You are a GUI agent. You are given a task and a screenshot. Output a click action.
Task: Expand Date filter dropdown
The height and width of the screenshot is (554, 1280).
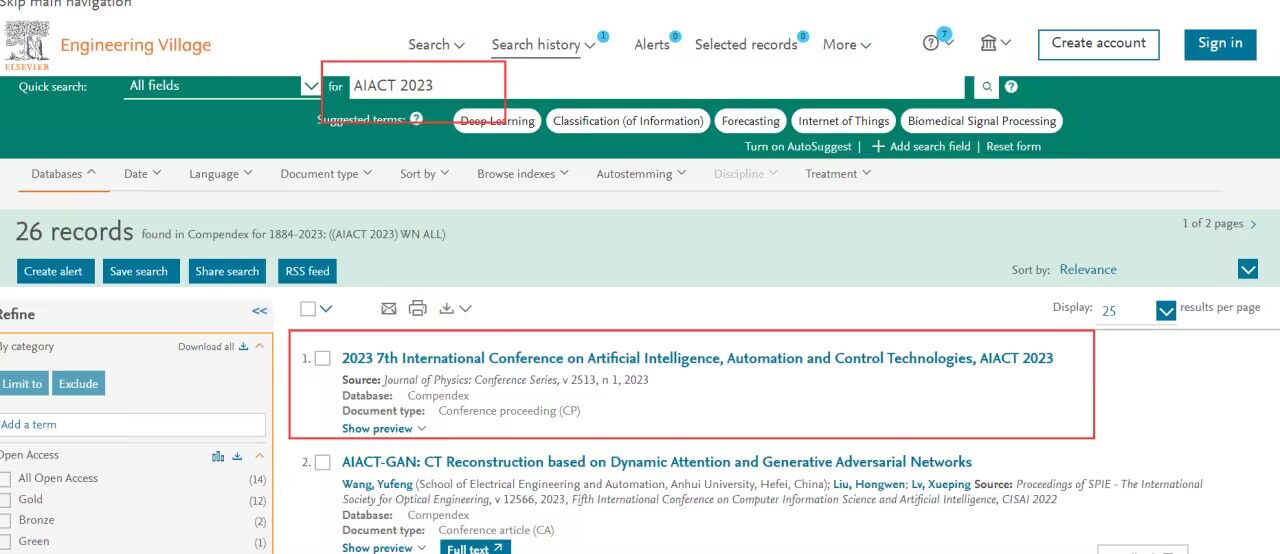click(x=142, y=174)
